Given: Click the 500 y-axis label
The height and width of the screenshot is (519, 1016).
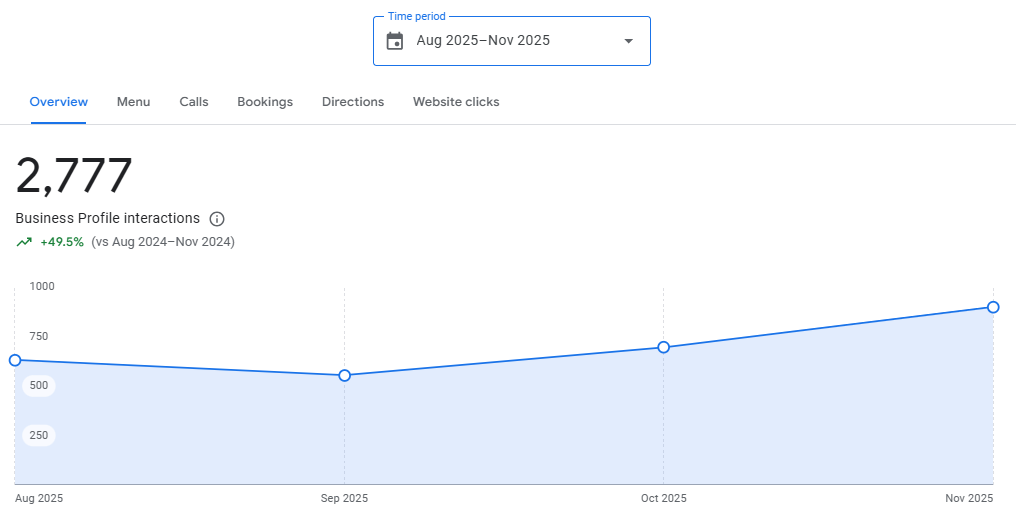Looking at the screenshot, I should [x=39, y=386].
